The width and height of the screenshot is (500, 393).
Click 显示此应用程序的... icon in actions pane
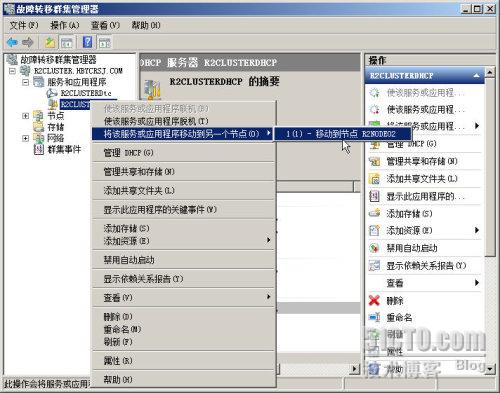click(x=375, y=196)
